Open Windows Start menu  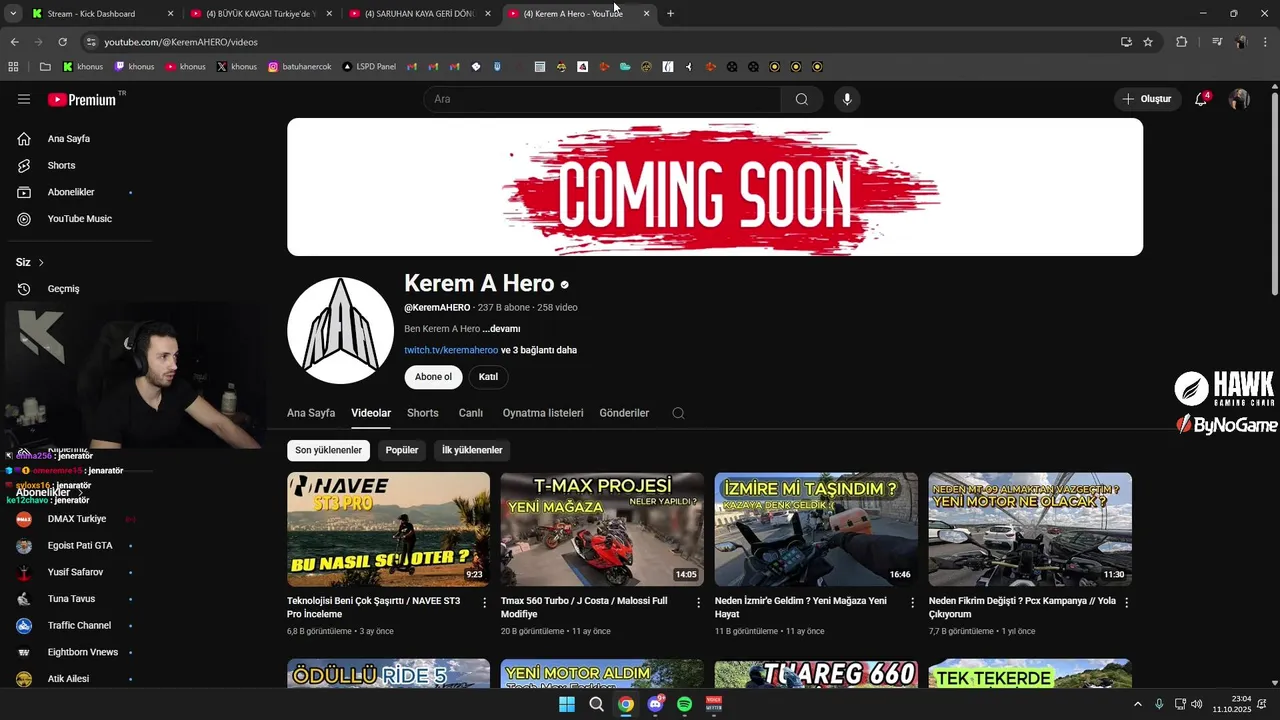(x=567, y=704)
